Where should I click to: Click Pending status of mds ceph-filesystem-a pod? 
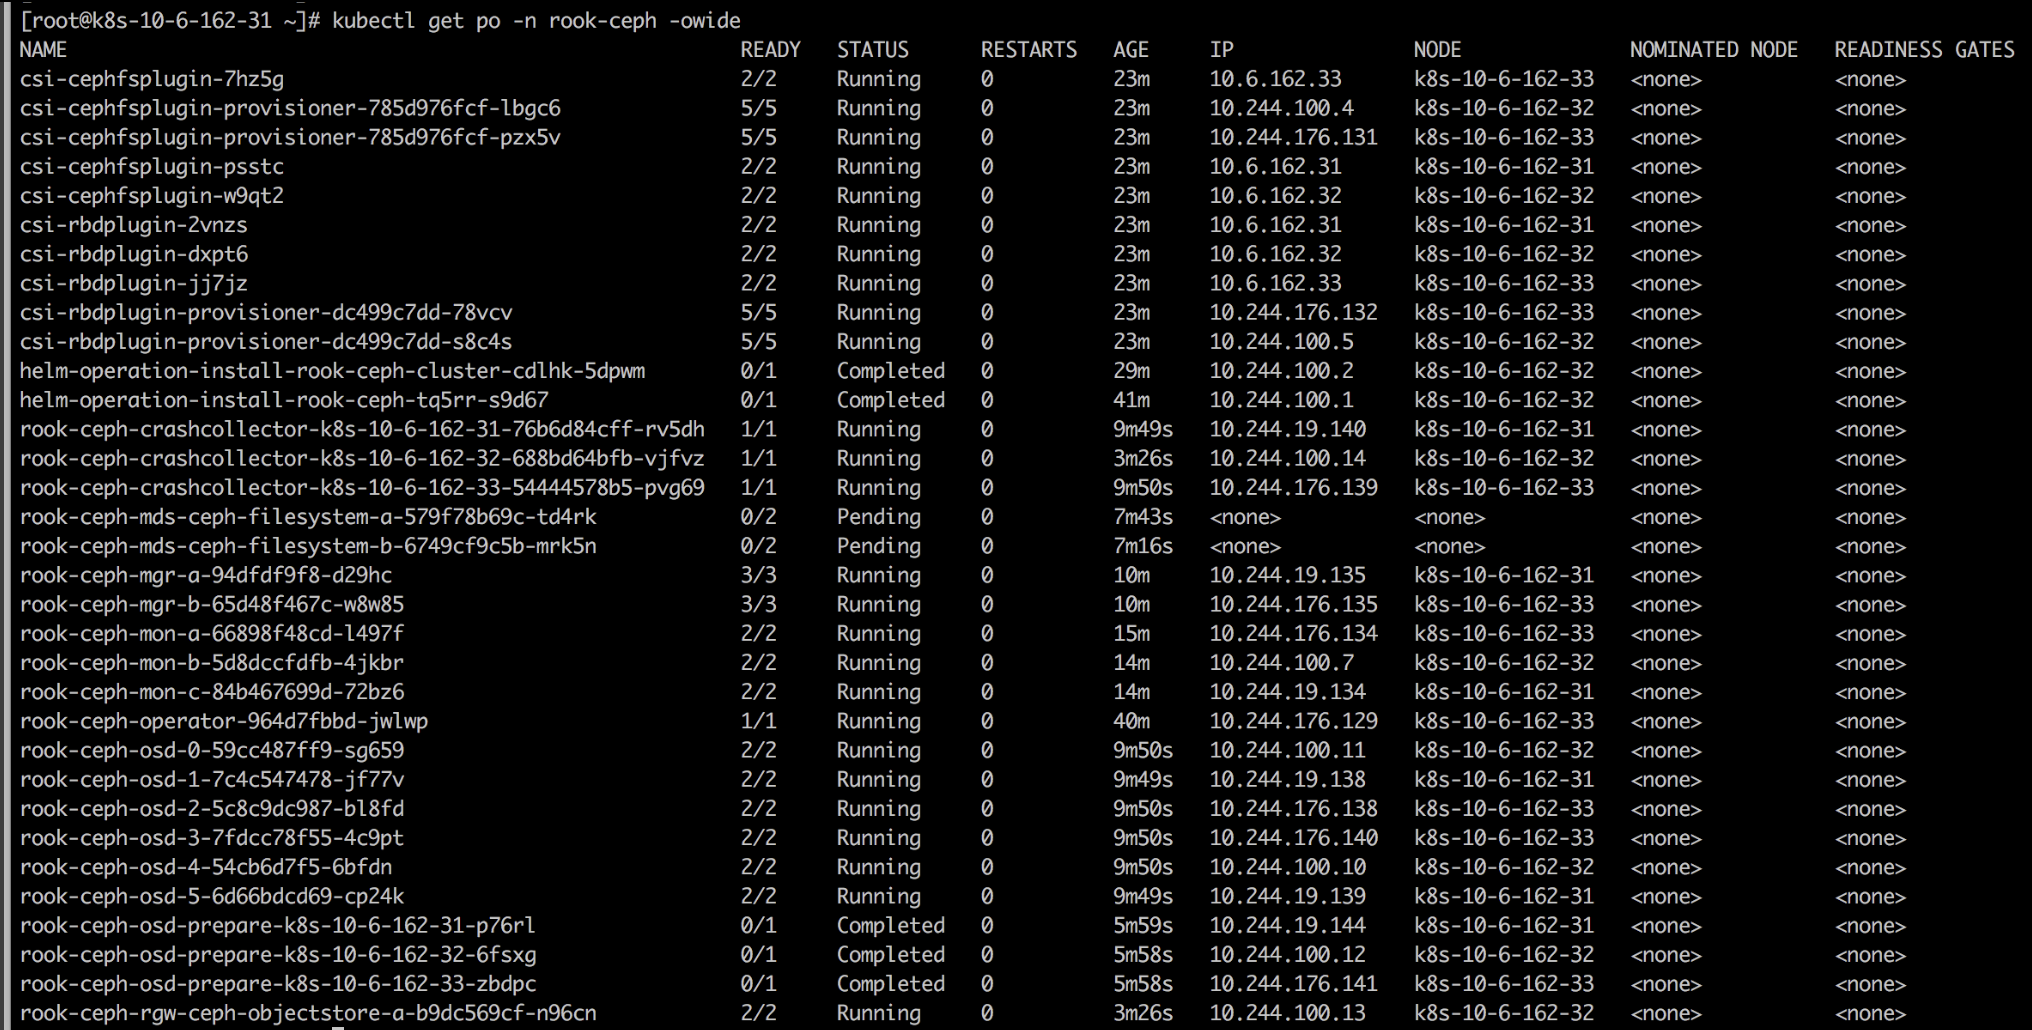pos(878,517)
